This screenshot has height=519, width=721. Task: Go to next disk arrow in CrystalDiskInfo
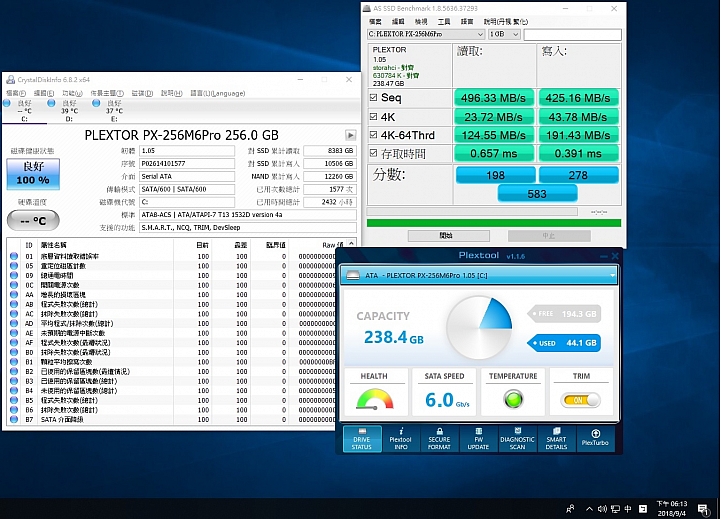tap(350, 135)
